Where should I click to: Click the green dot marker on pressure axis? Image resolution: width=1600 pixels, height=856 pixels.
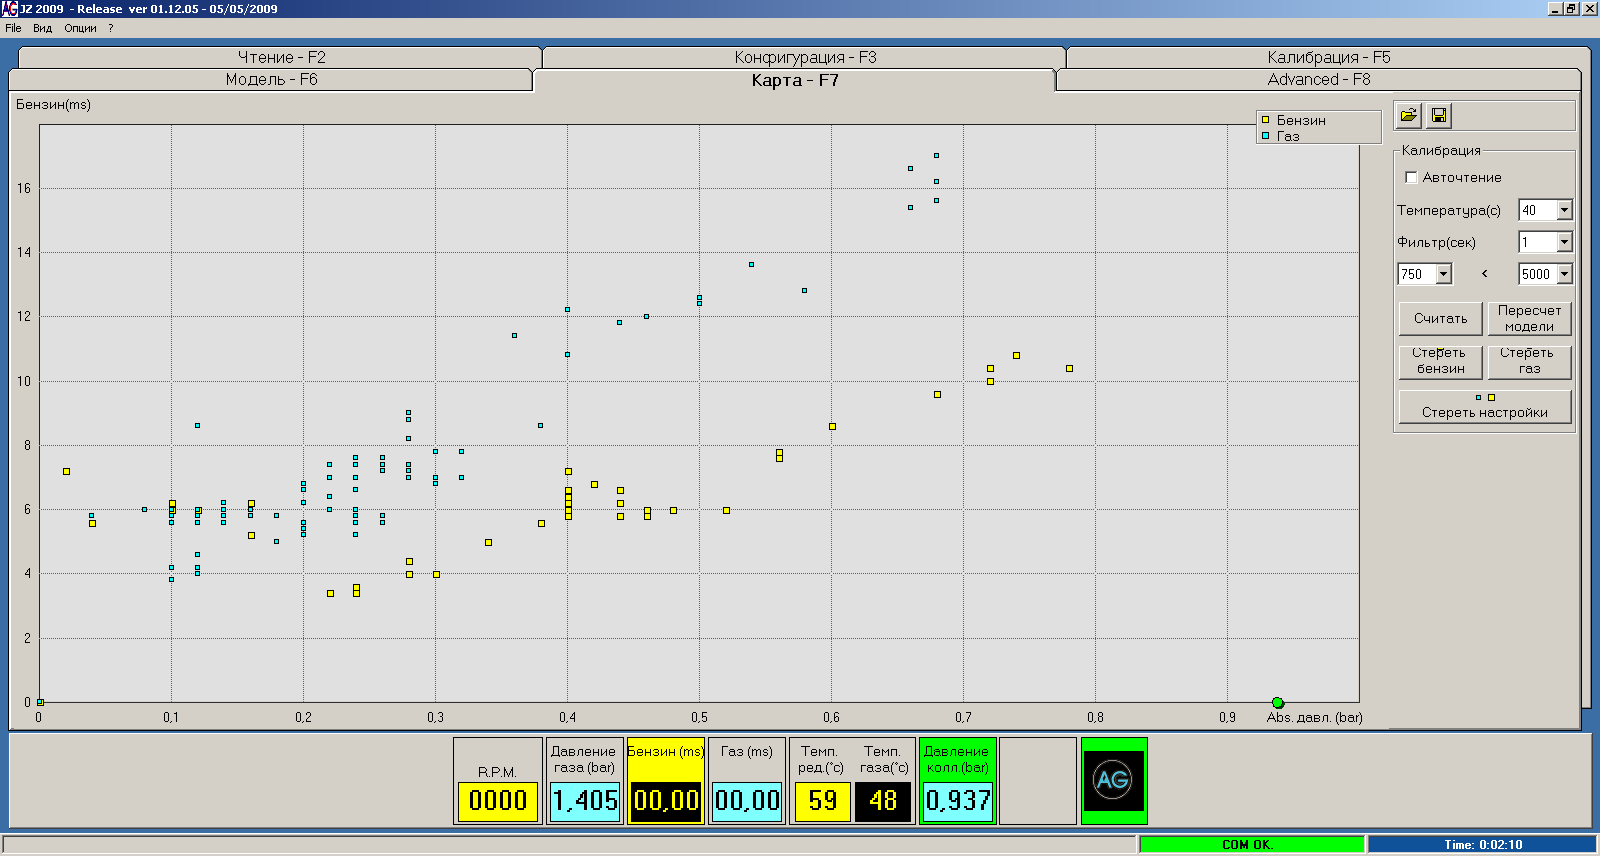1277,703
